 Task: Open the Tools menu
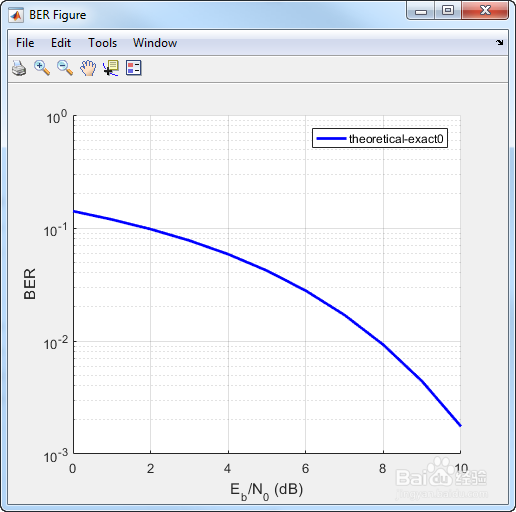102,43
